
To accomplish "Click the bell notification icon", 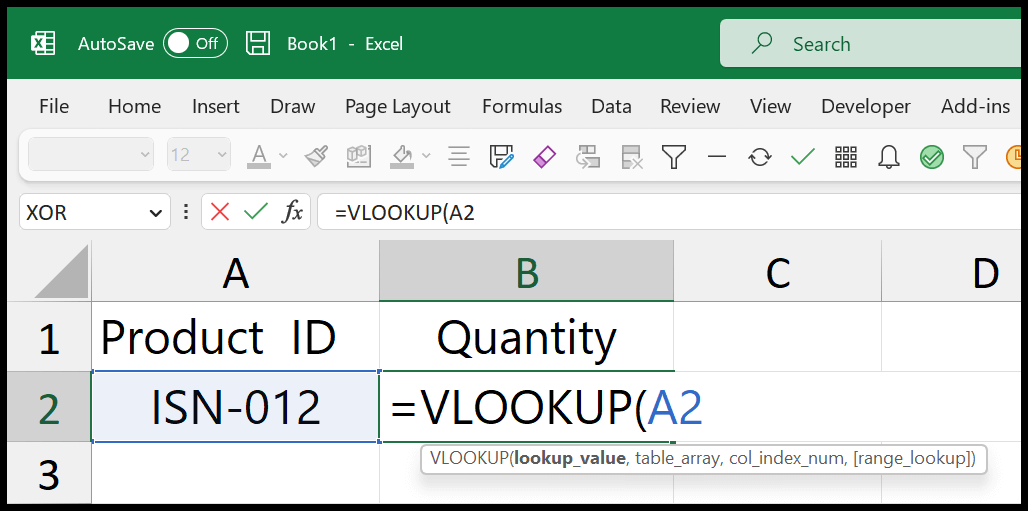I will [x=888, y=156].
